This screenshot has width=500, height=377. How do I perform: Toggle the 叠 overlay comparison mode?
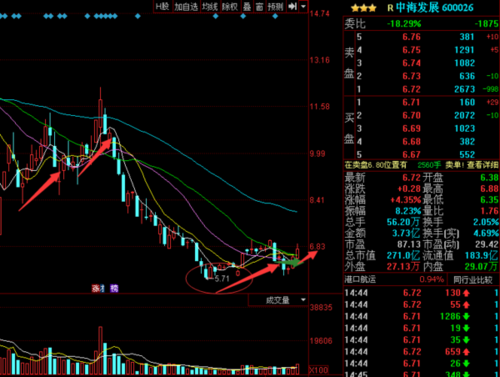[247, 6]
